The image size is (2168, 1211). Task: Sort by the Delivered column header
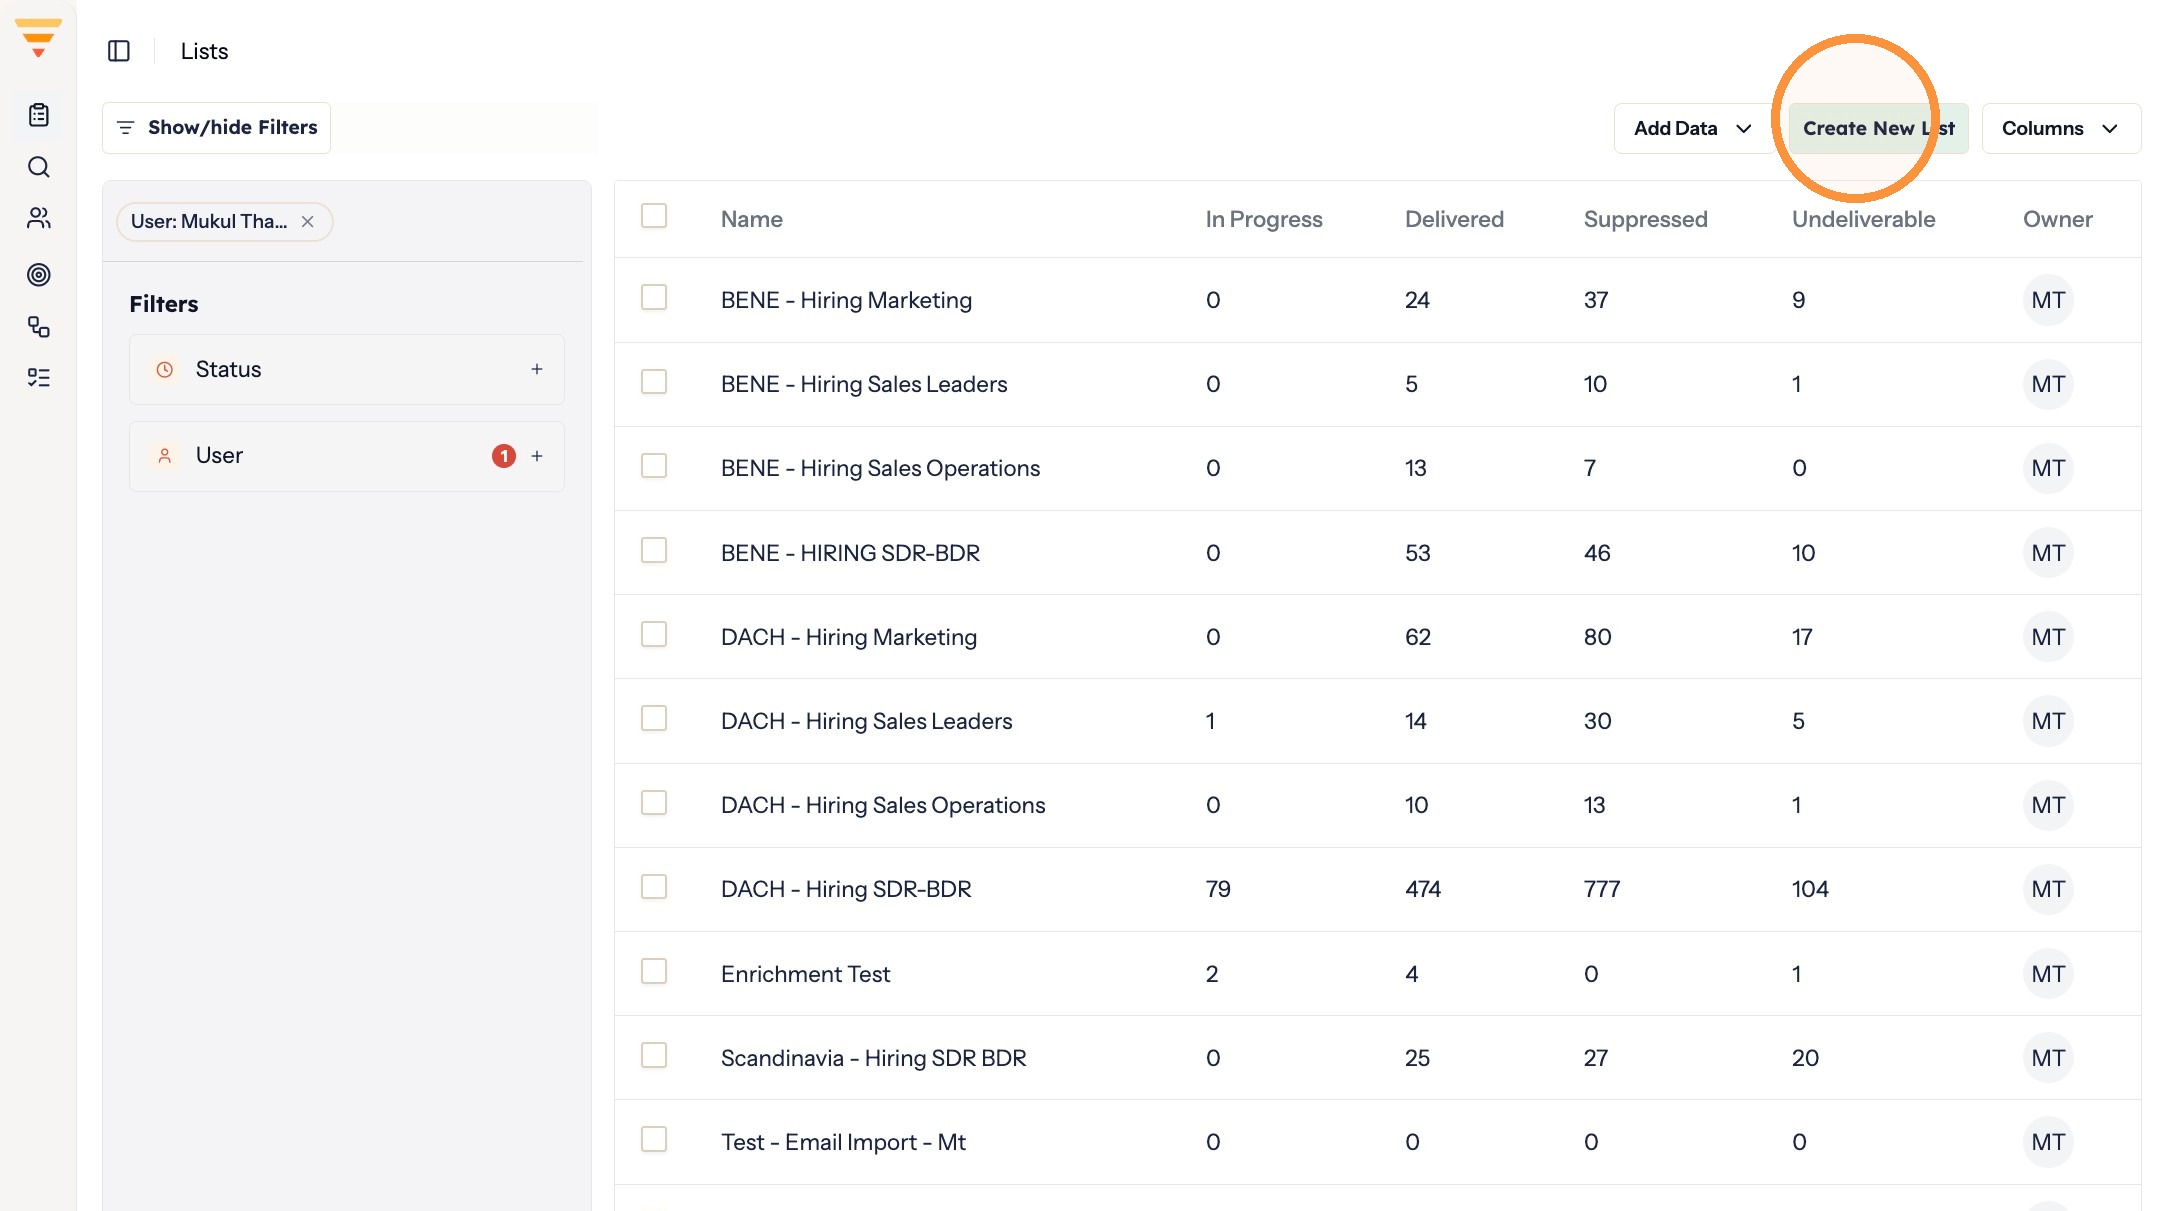pyautogui.click(x=1454, y=219)
